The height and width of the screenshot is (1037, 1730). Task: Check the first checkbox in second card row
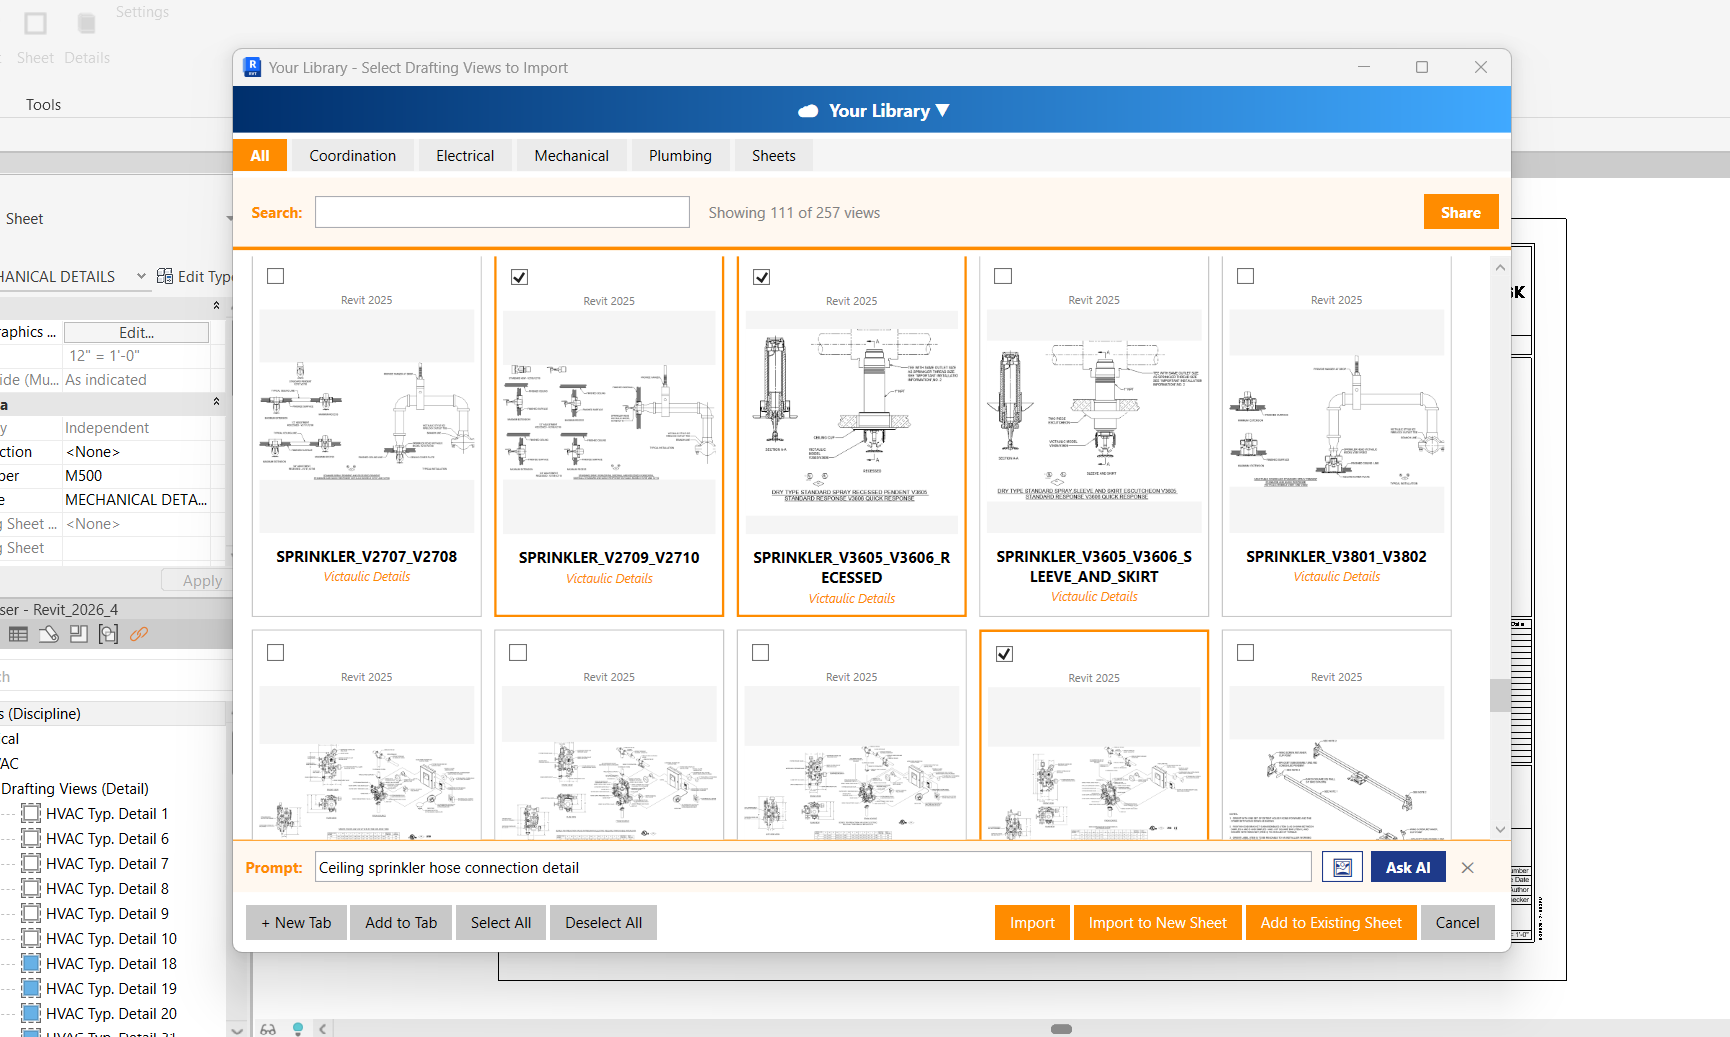276,653
